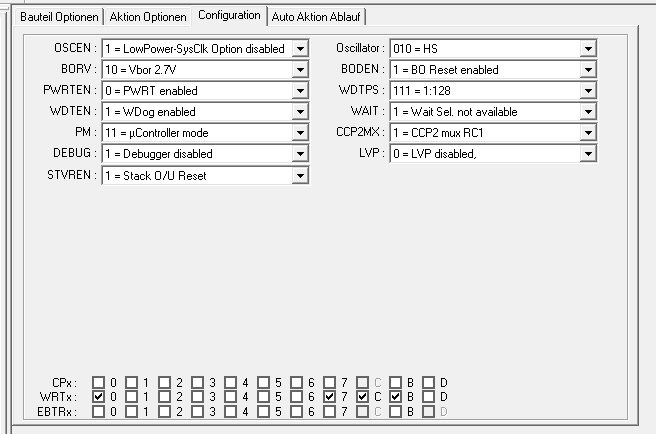The width and height of the screenshot is (656, 434).
Task: Enable the CPx 7 checkbox
Action: click(x=329, y=382)
